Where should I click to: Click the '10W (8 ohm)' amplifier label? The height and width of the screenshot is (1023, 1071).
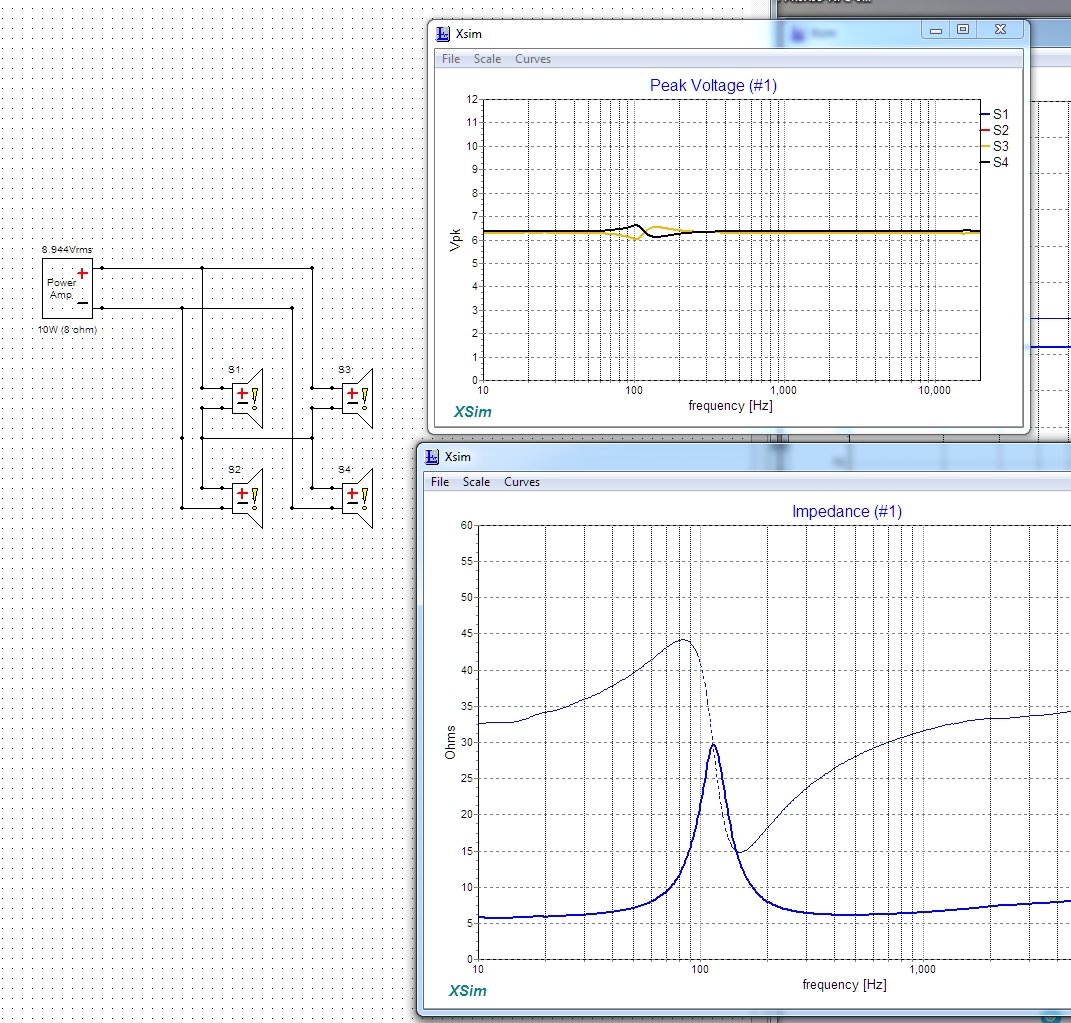[x=67, y=329]
